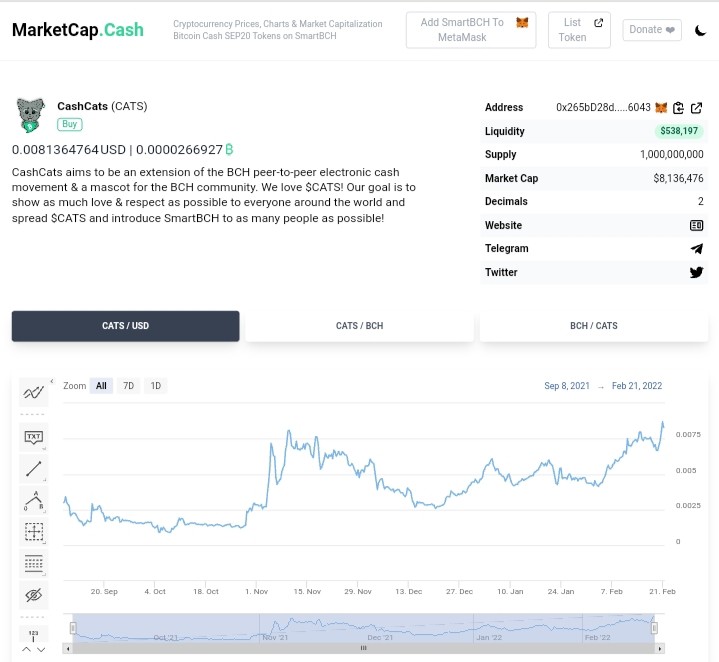Image resolution: width=719 pixels, height=662 pixels.
Task: Open the List Token link
Action: (579, 30)
